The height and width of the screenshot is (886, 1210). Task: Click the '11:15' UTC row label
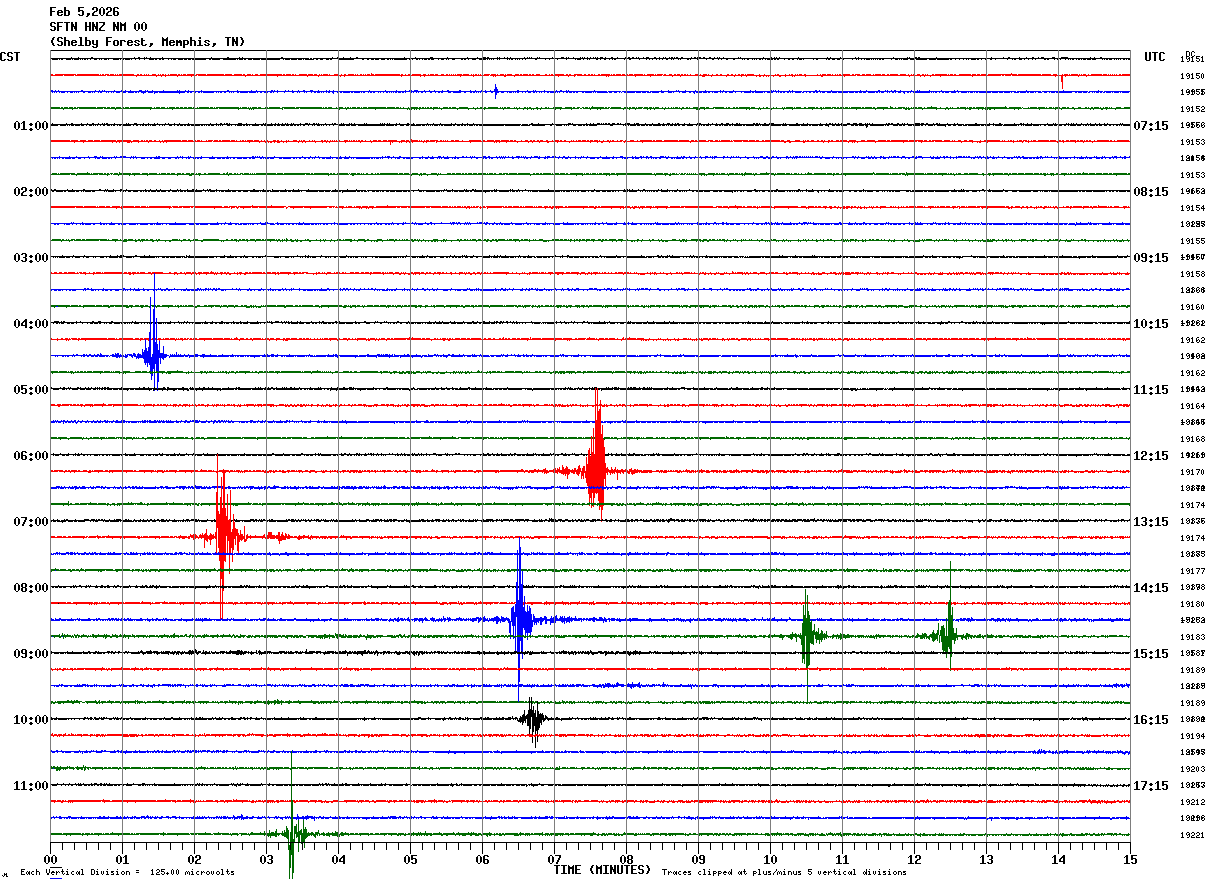[1151, 390]
